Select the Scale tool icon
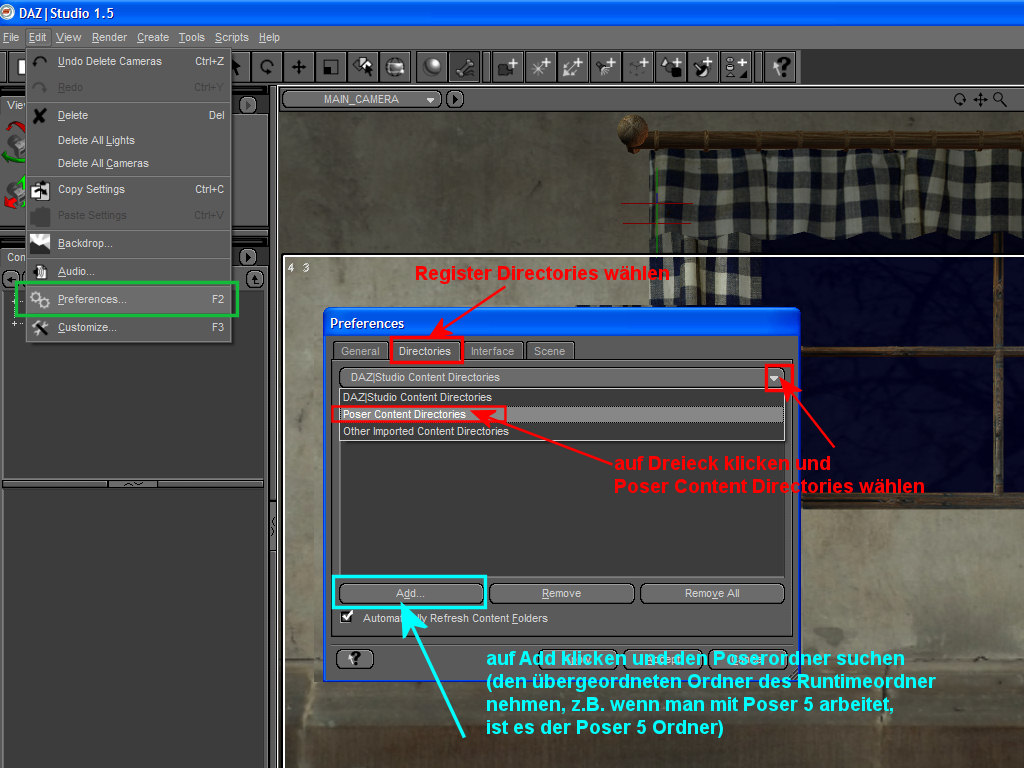Image resolution: width=1024 pixels, height=768 pixels. pos(330,67)
